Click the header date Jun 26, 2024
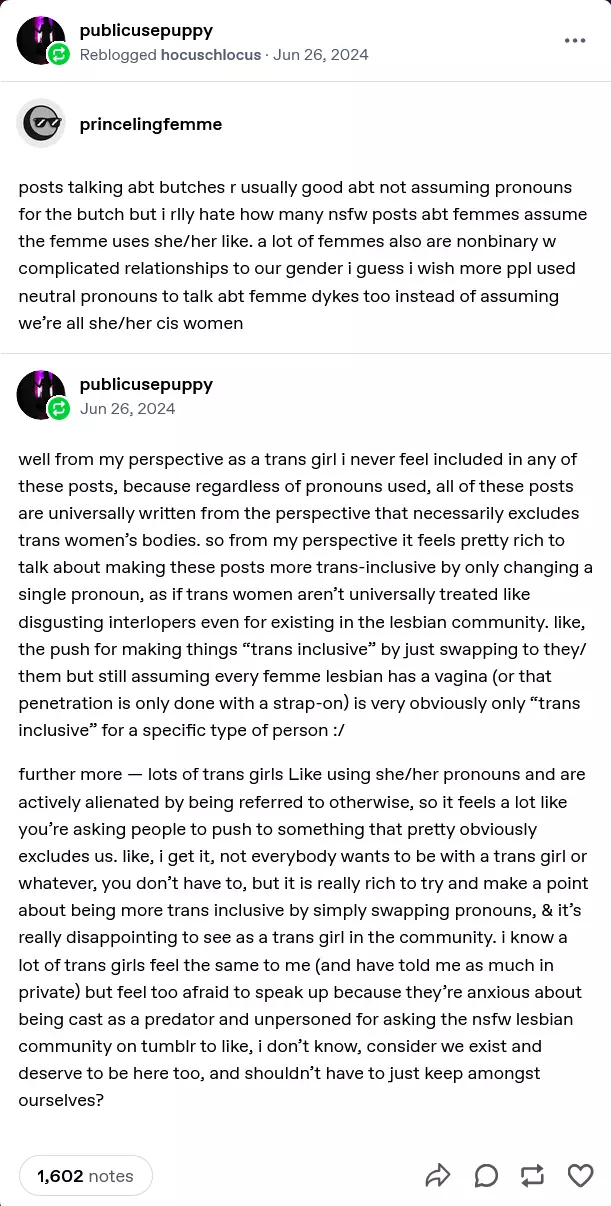Image resolution: width=611 pixels, height=1206 pixels. [x=320, y=55]
